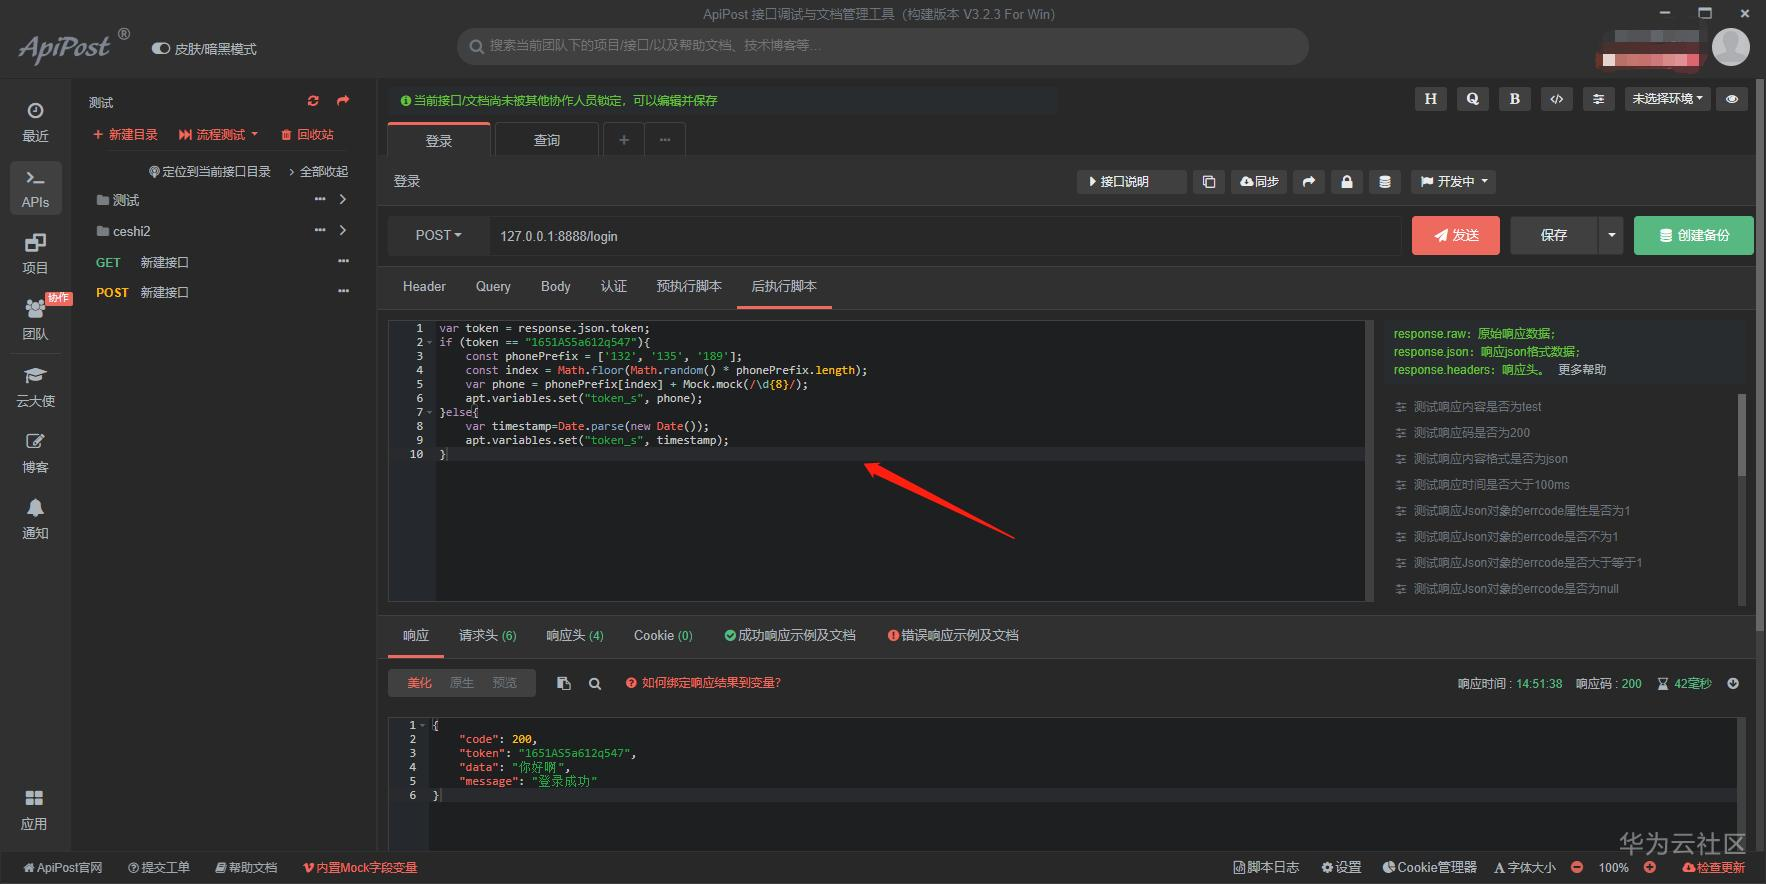
Task: Open the 开发中 status dropdown
Action: click(x=1455, y=182)
